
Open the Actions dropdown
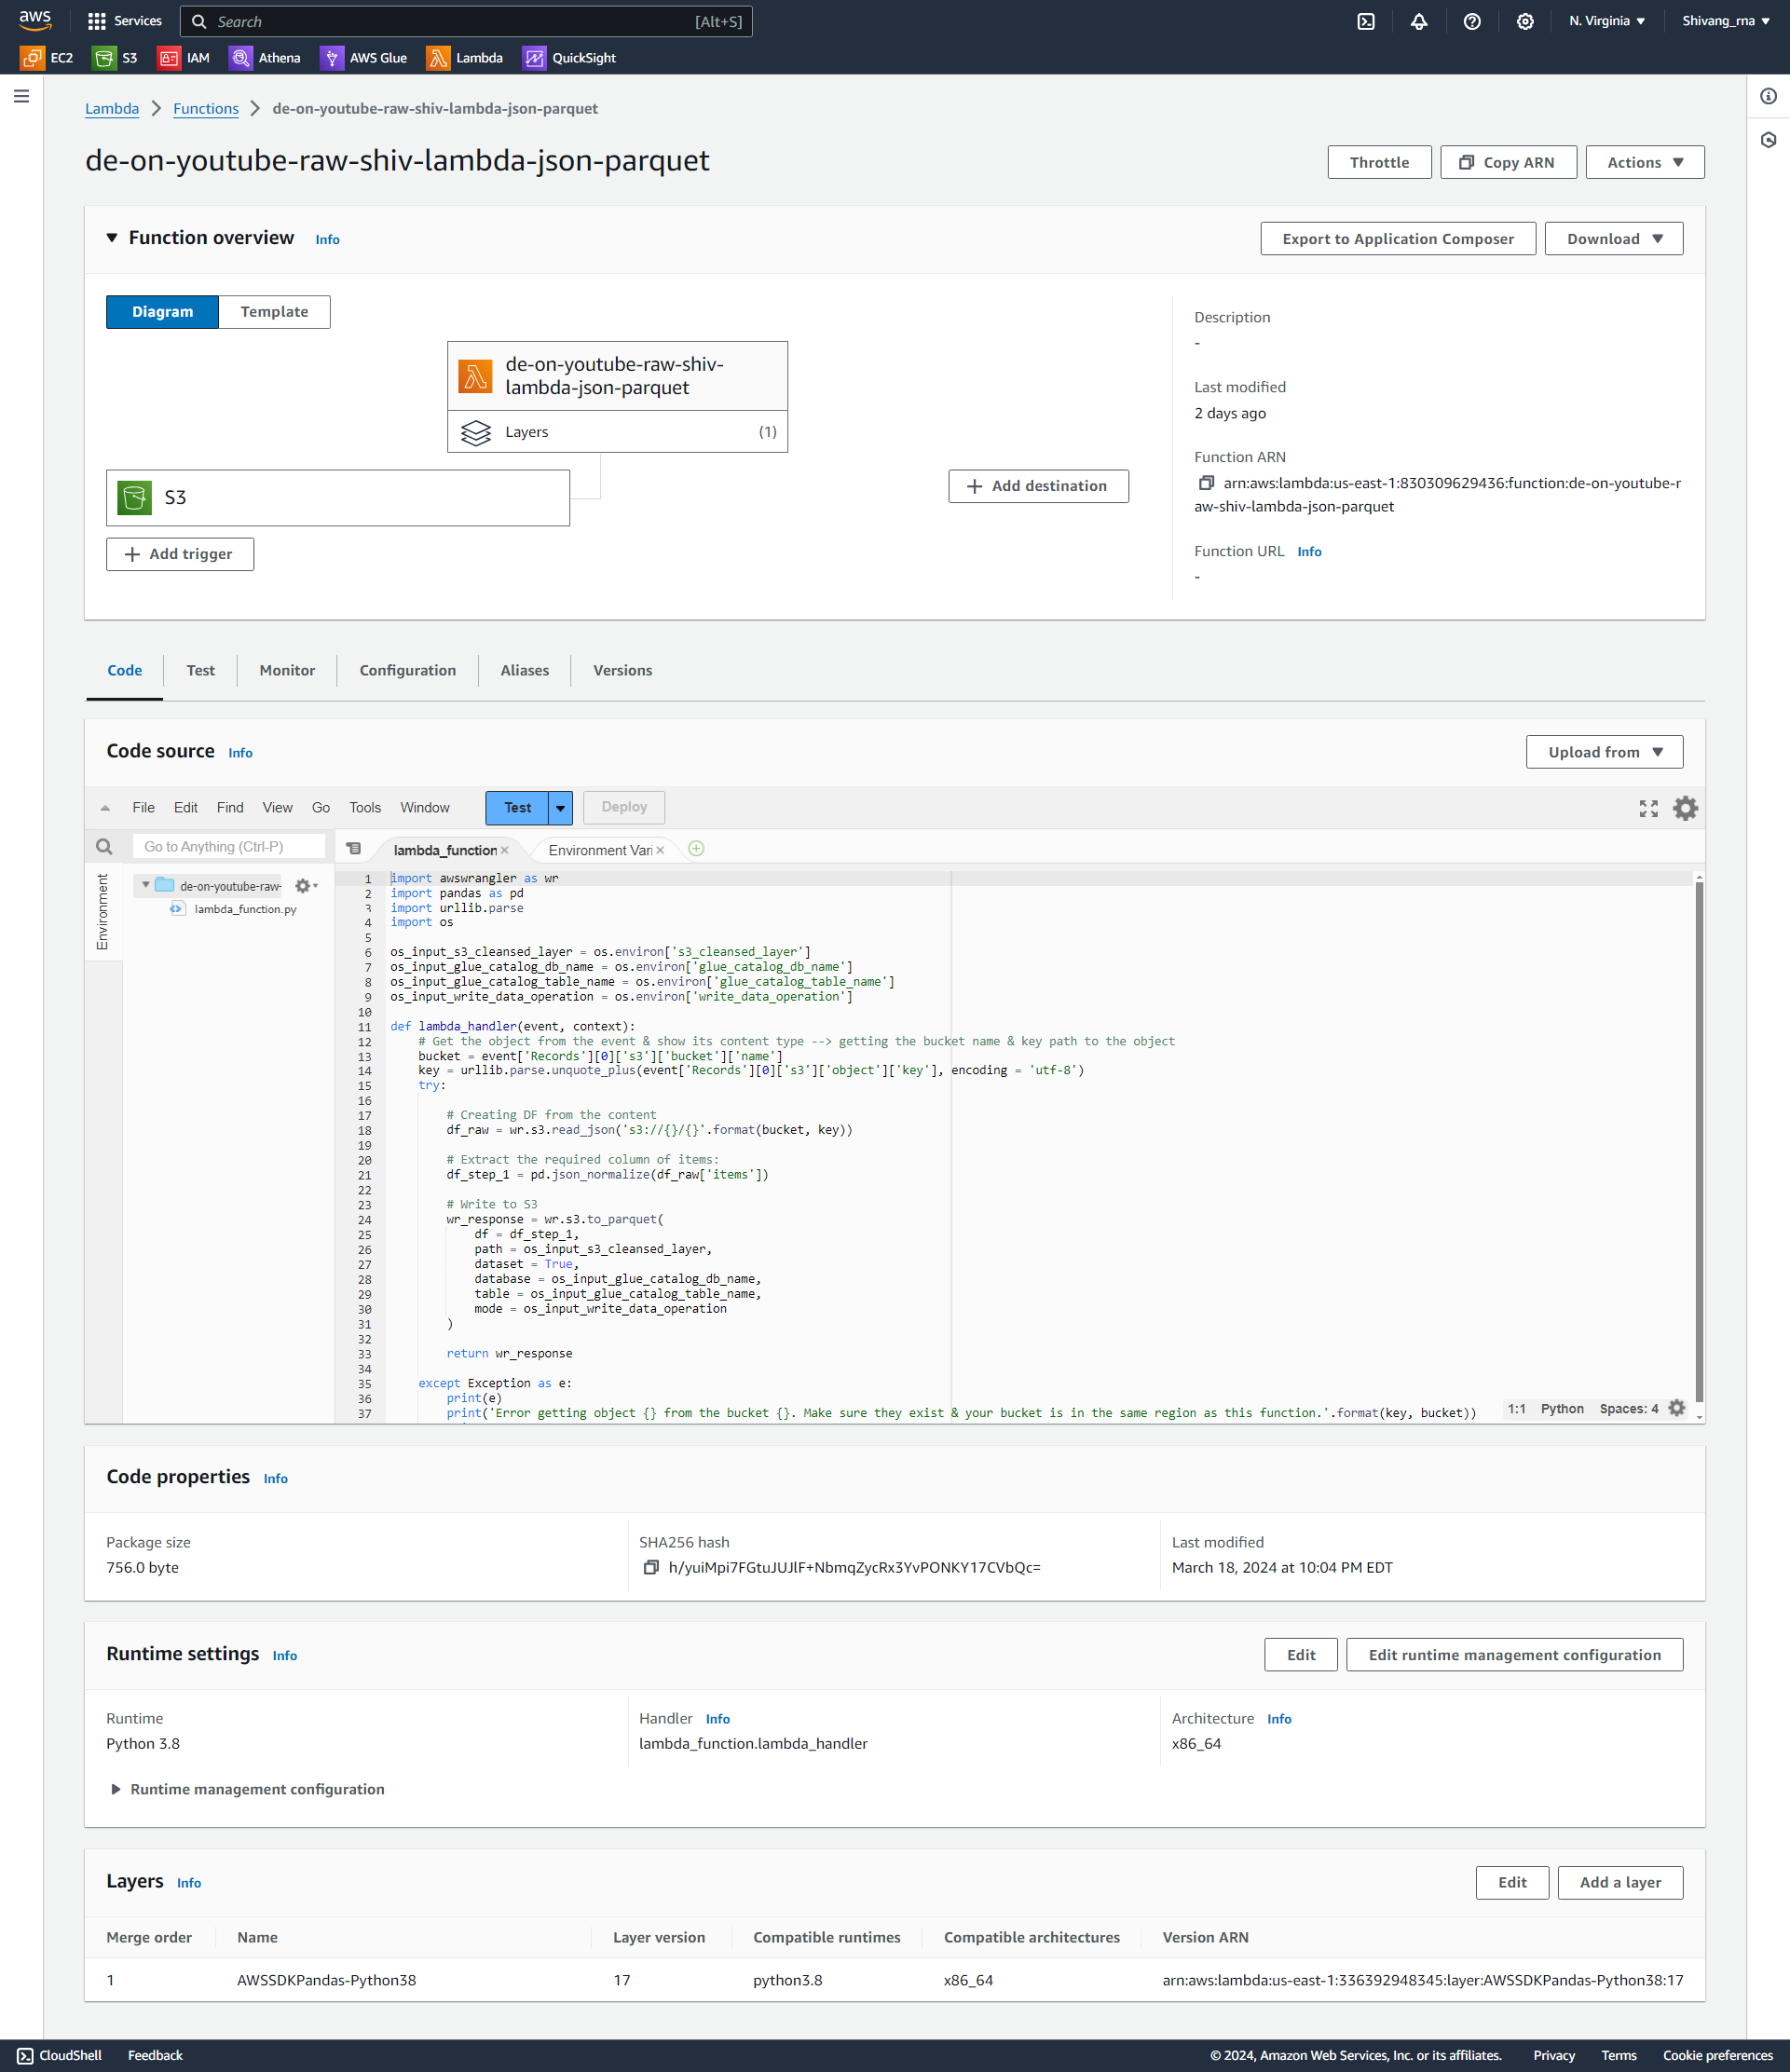1644,162
